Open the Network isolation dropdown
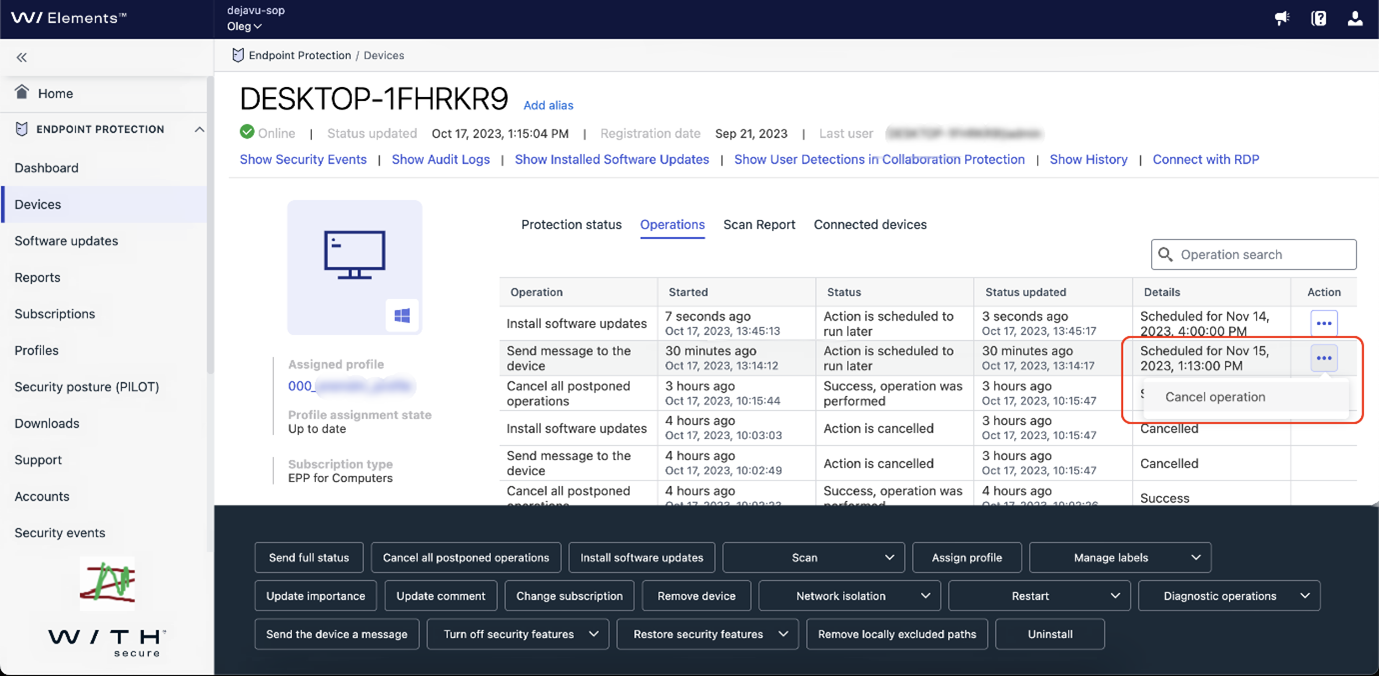Screen dimensions: 1379x676 [x=849, y=596]
